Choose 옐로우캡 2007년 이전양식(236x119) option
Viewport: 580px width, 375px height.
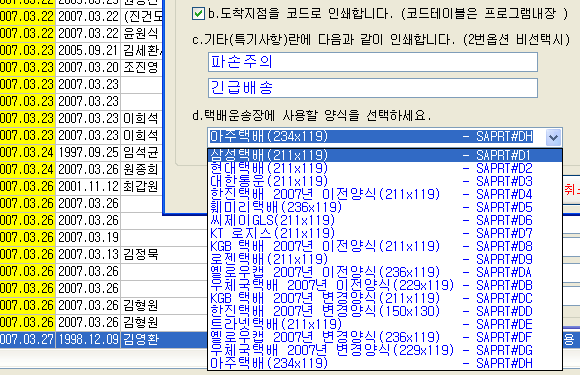tap(385, 272)
